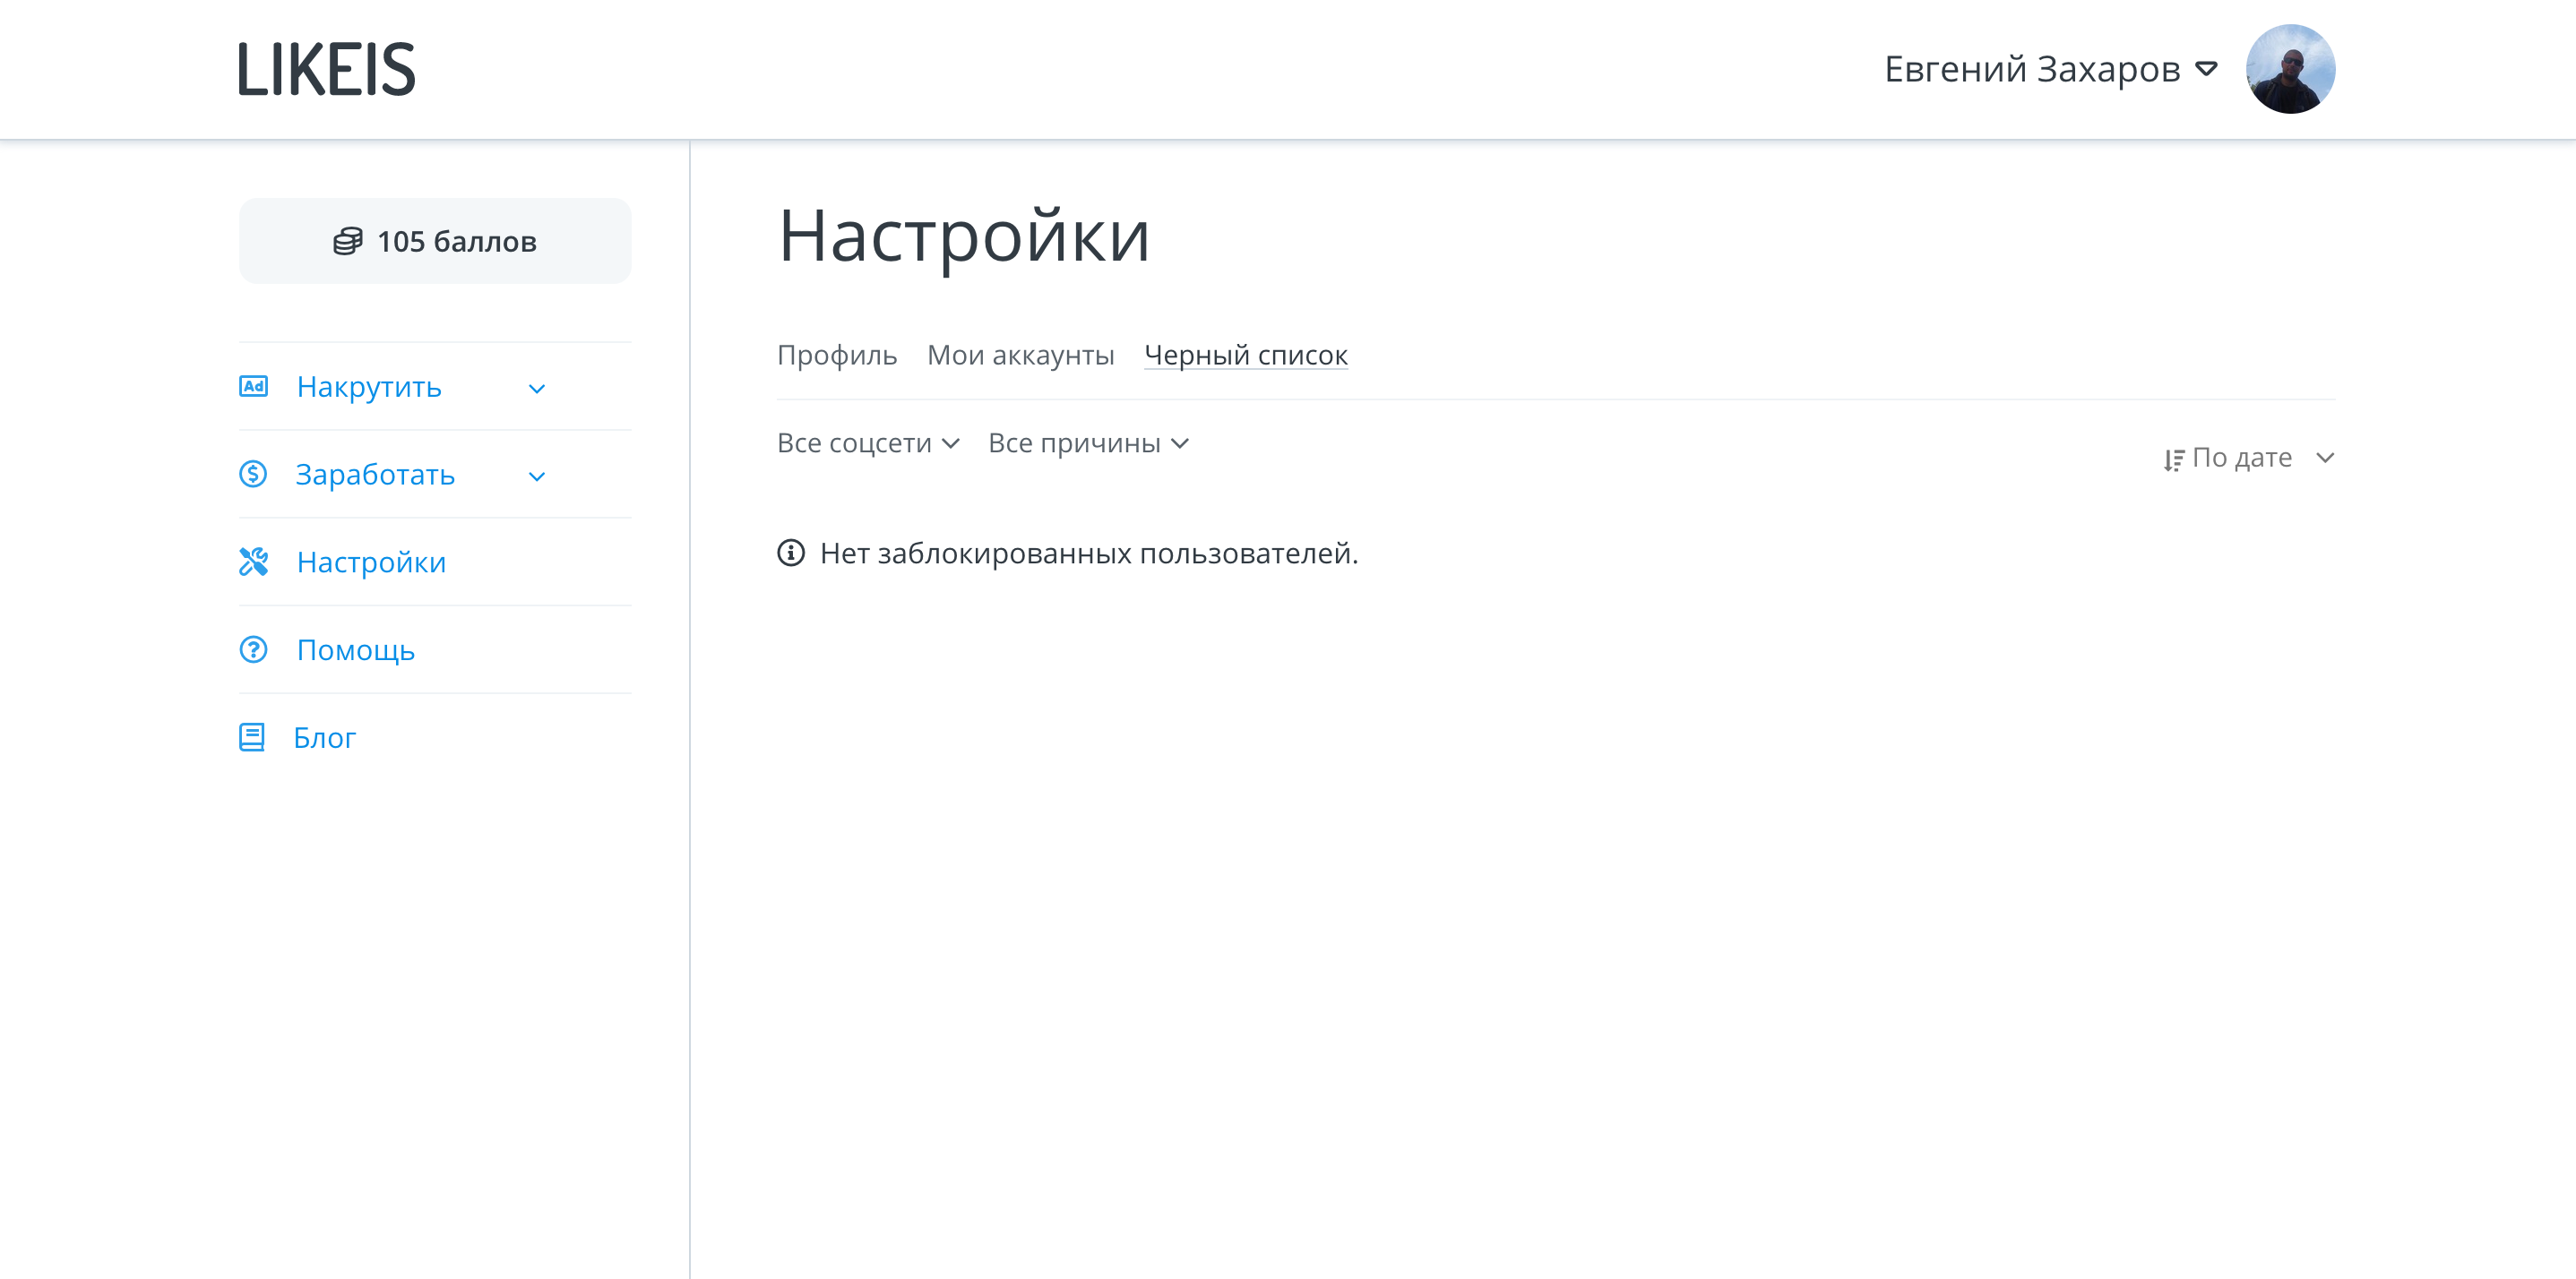The height and width of the screenshot is (1279, 2576).
Task: Click the question mark Помощь icon
Action: (253, 649)
